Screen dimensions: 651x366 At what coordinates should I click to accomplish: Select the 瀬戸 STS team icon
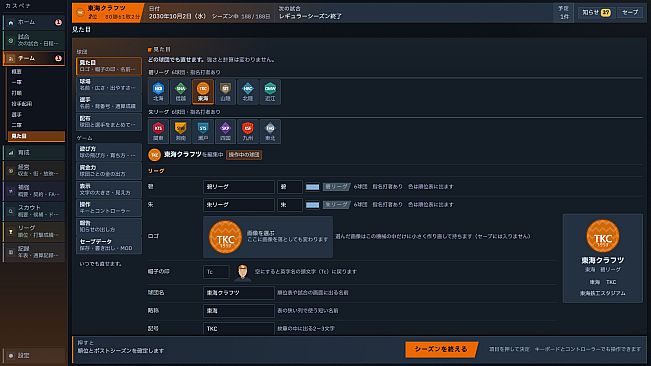click(203, 132)
